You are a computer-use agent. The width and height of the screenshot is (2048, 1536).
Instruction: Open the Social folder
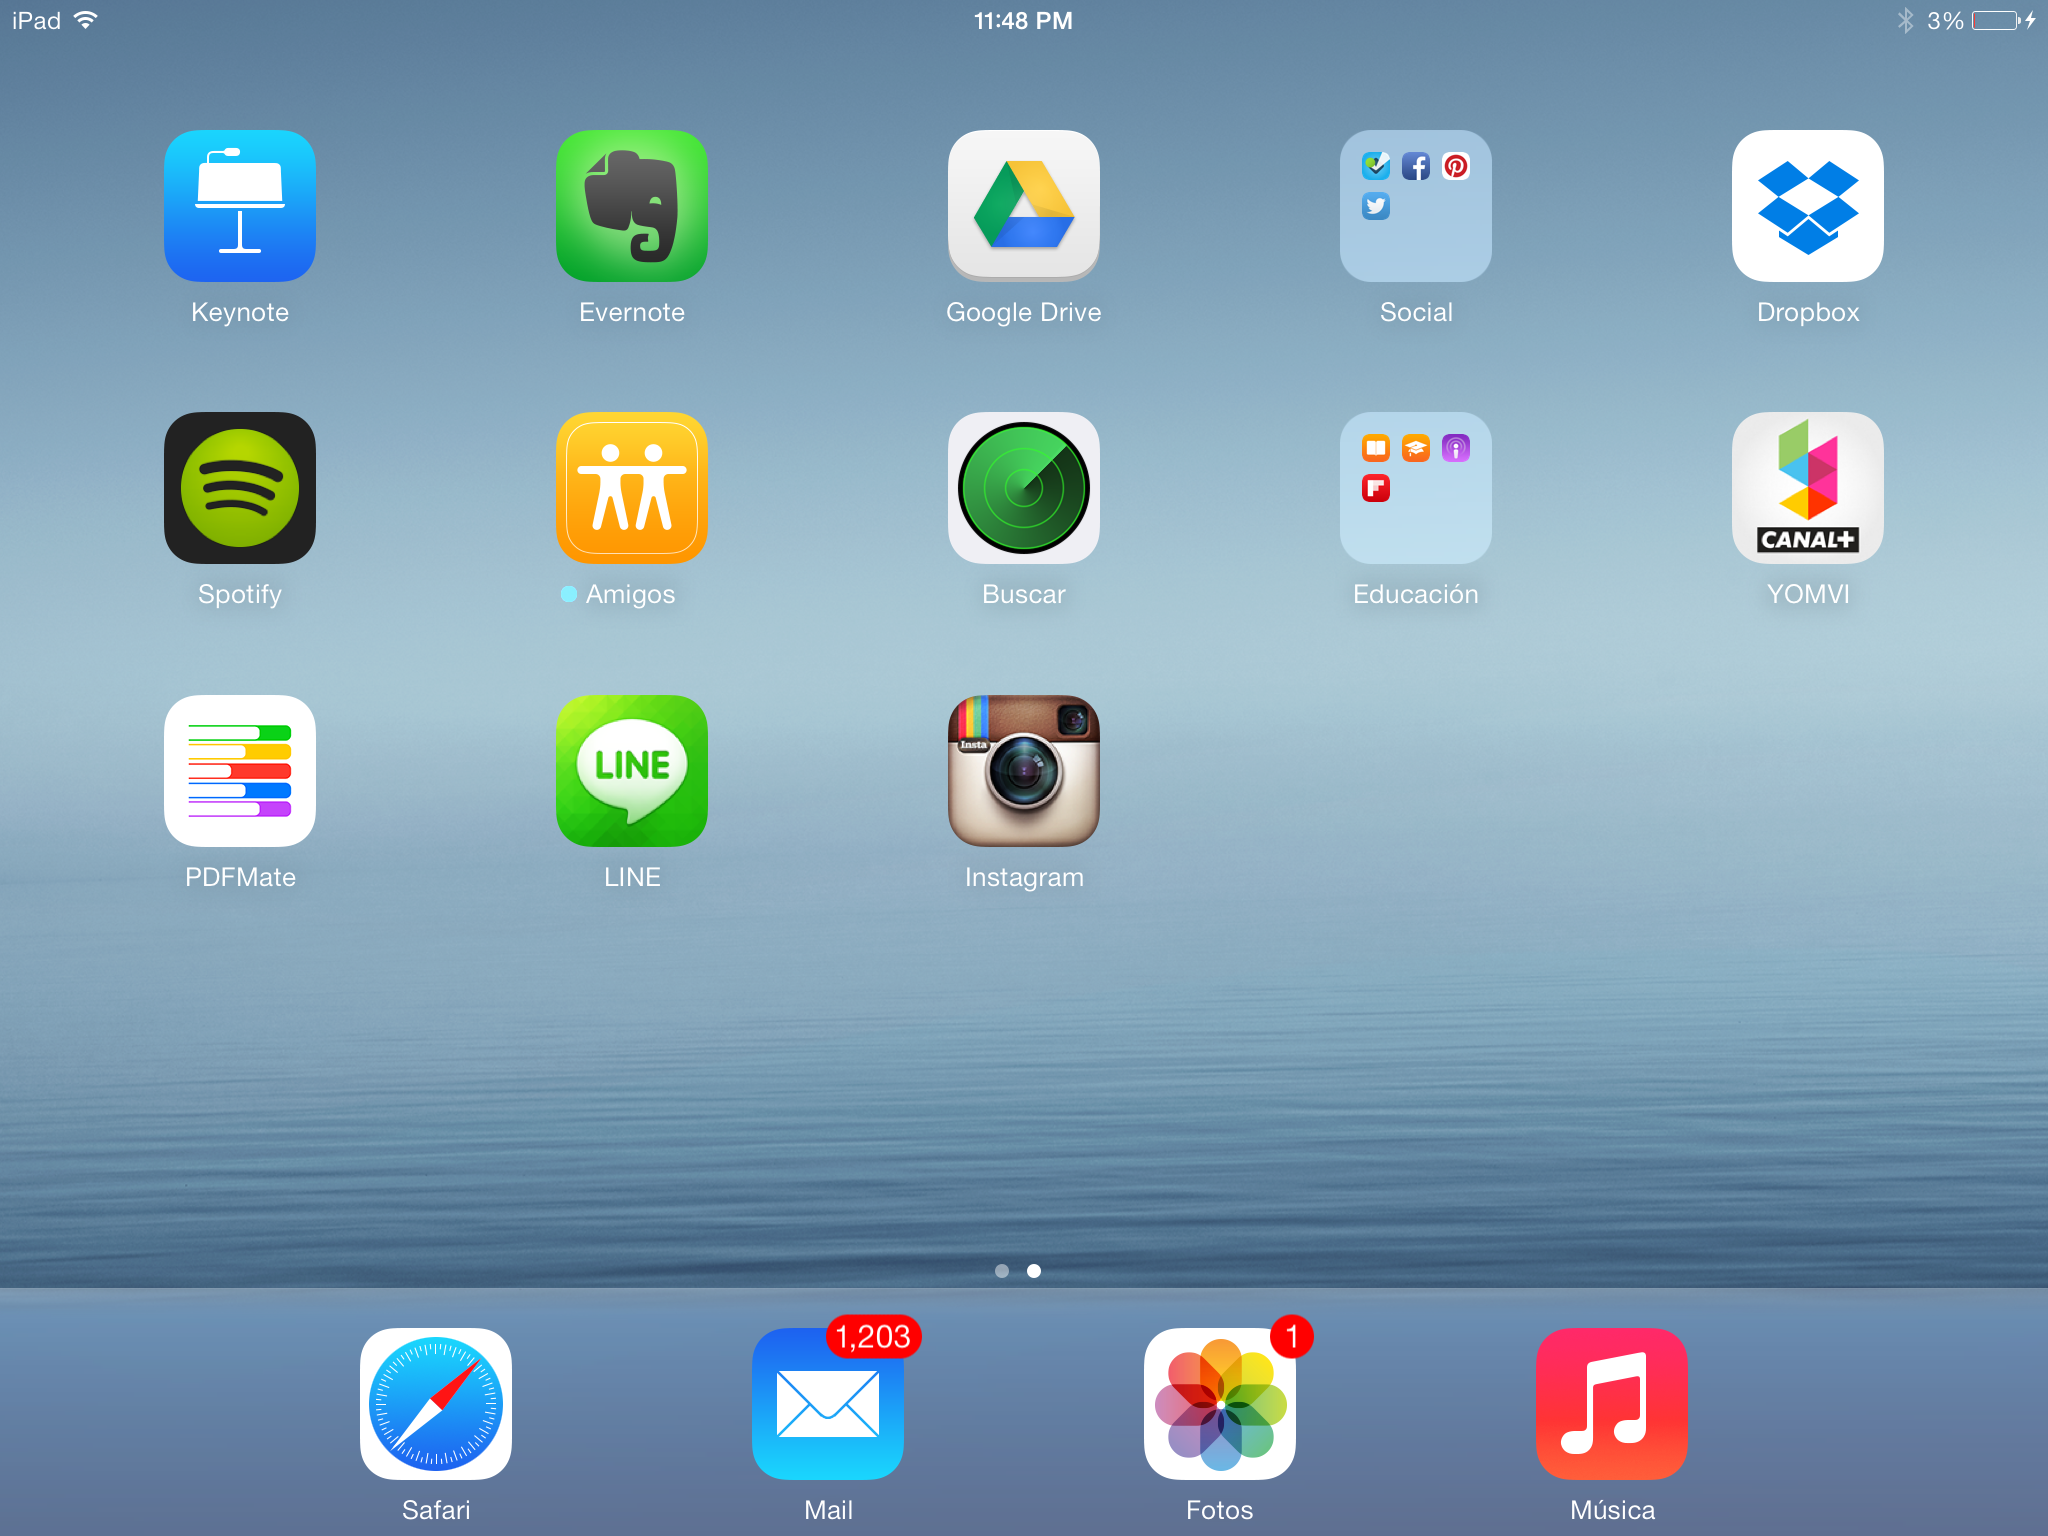(x=1416, y=206)
